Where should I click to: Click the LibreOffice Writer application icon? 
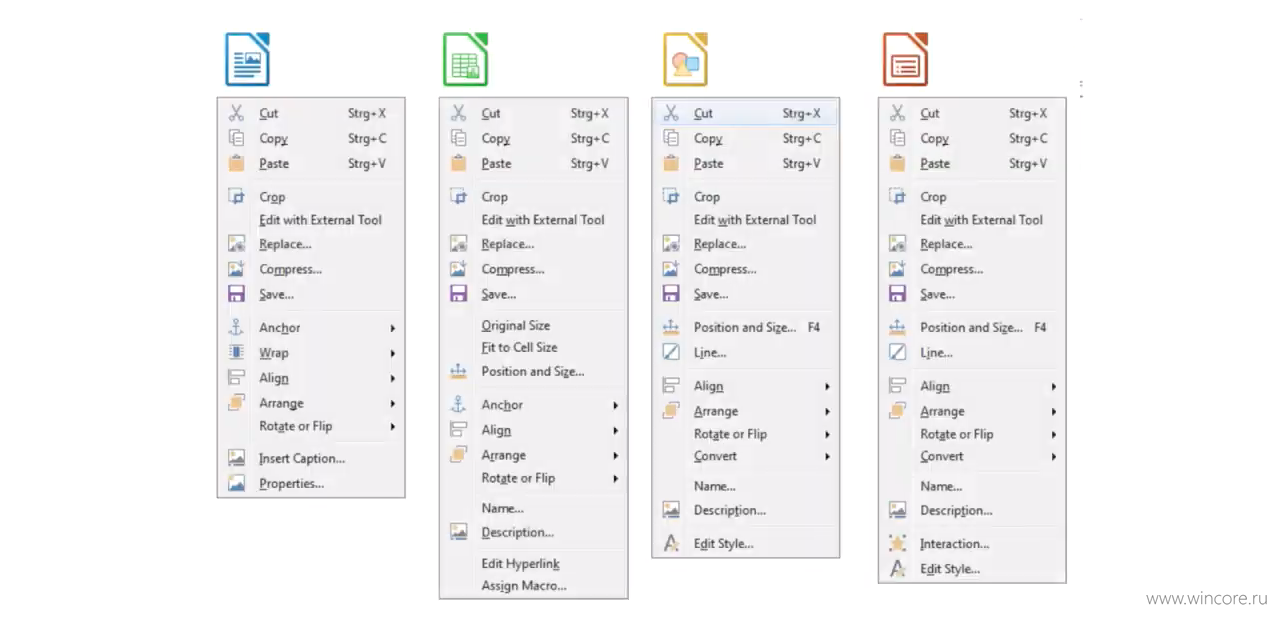[x=247, y=59]
